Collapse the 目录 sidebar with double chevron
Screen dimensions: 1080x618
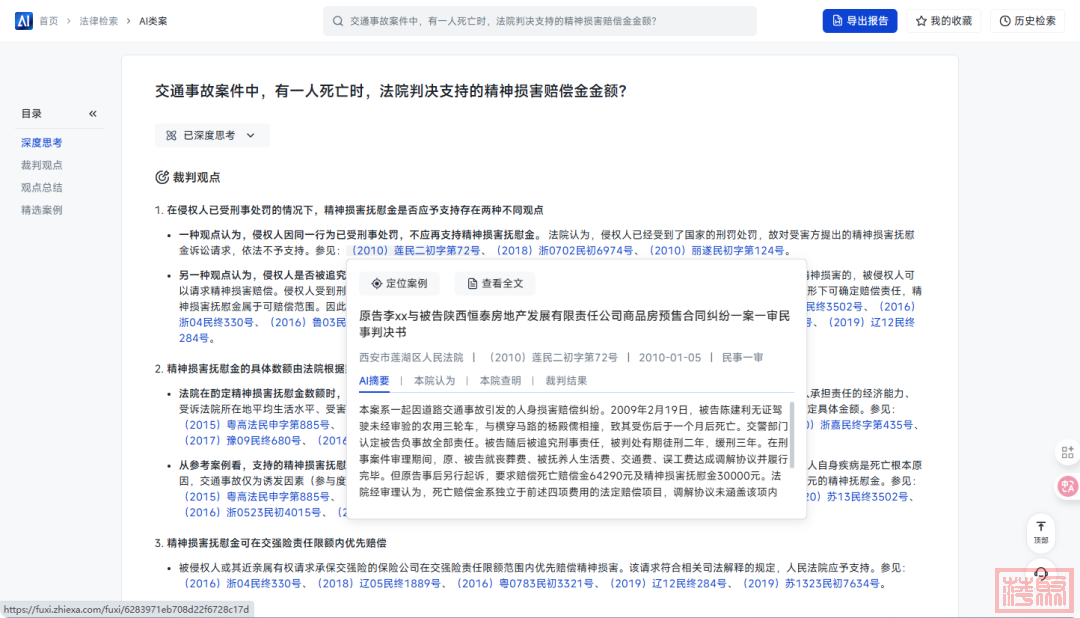tap(93, 114)
